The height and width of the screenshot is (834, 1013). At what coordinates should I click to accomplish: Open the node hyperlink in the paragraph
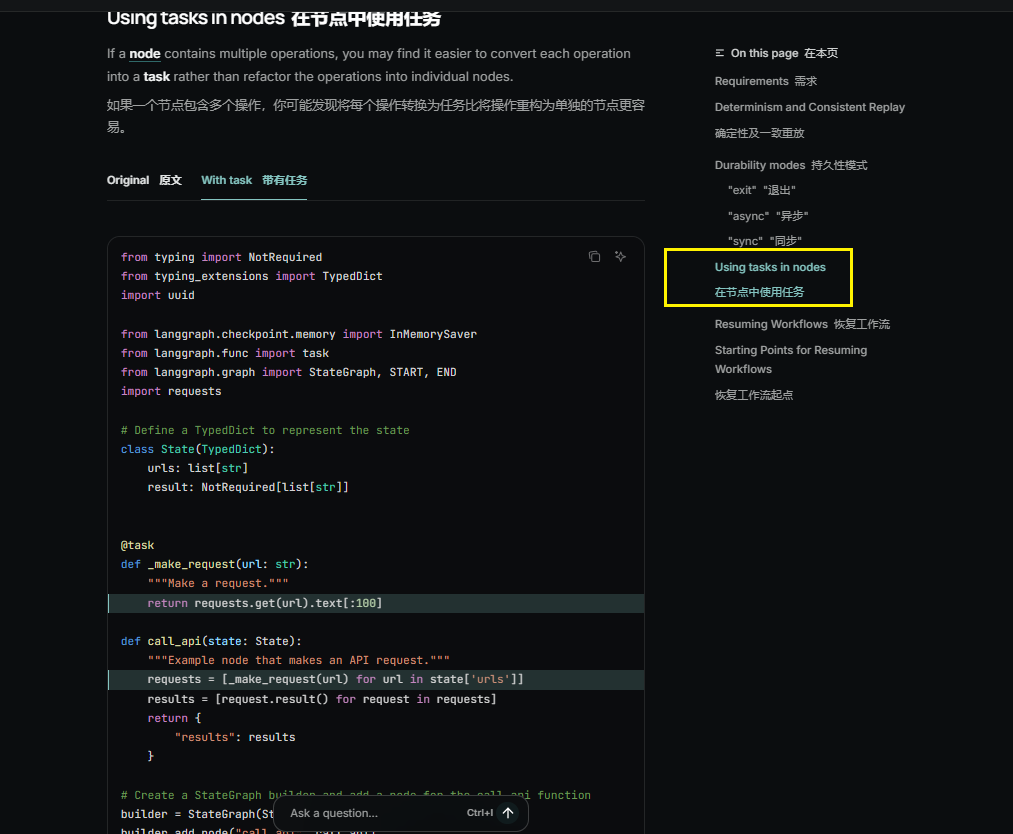click(x=145, y=54)
